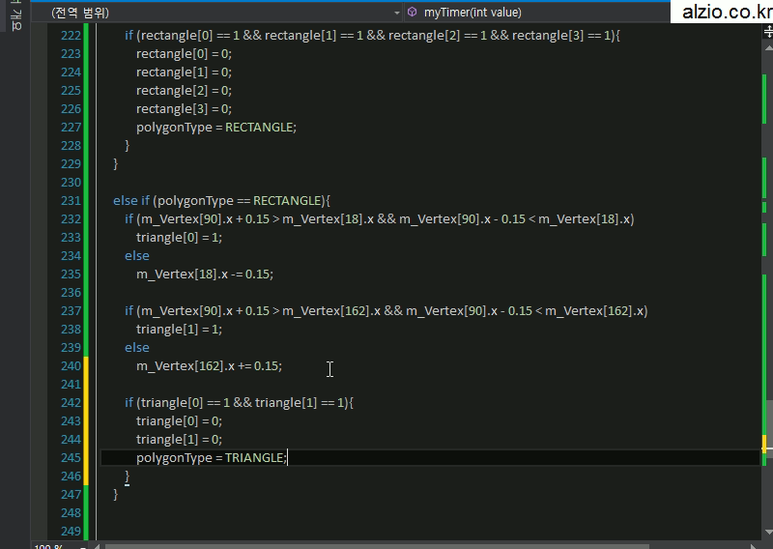The height and width of the screenshot is (549, 773).
Task: Click the polygonType = RECTANGLE; statement
Action: [x=216, y=127]
